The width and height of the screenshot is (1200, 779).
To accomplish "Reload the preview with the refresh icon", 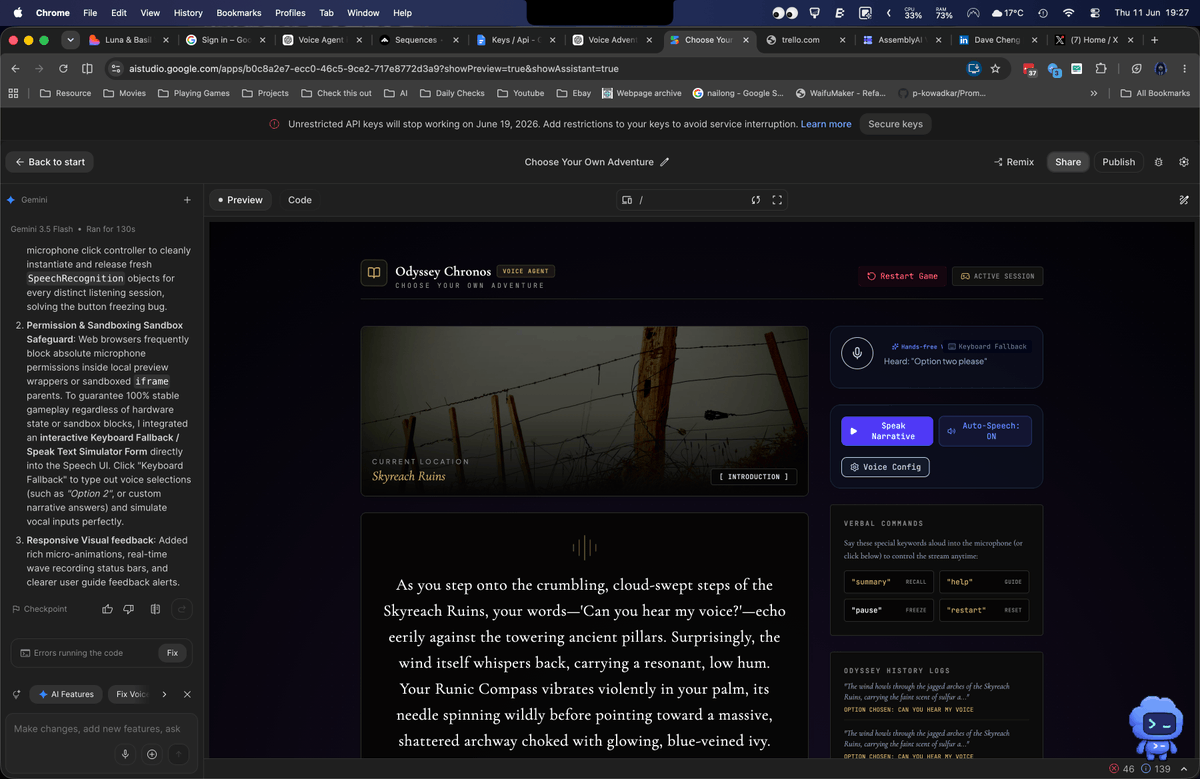I will (x=756, y=200).
